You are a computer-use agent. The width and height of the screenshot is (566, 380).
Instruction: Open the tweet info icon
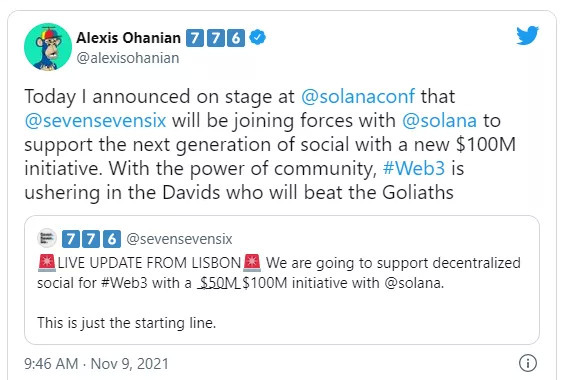pos(528,363)
